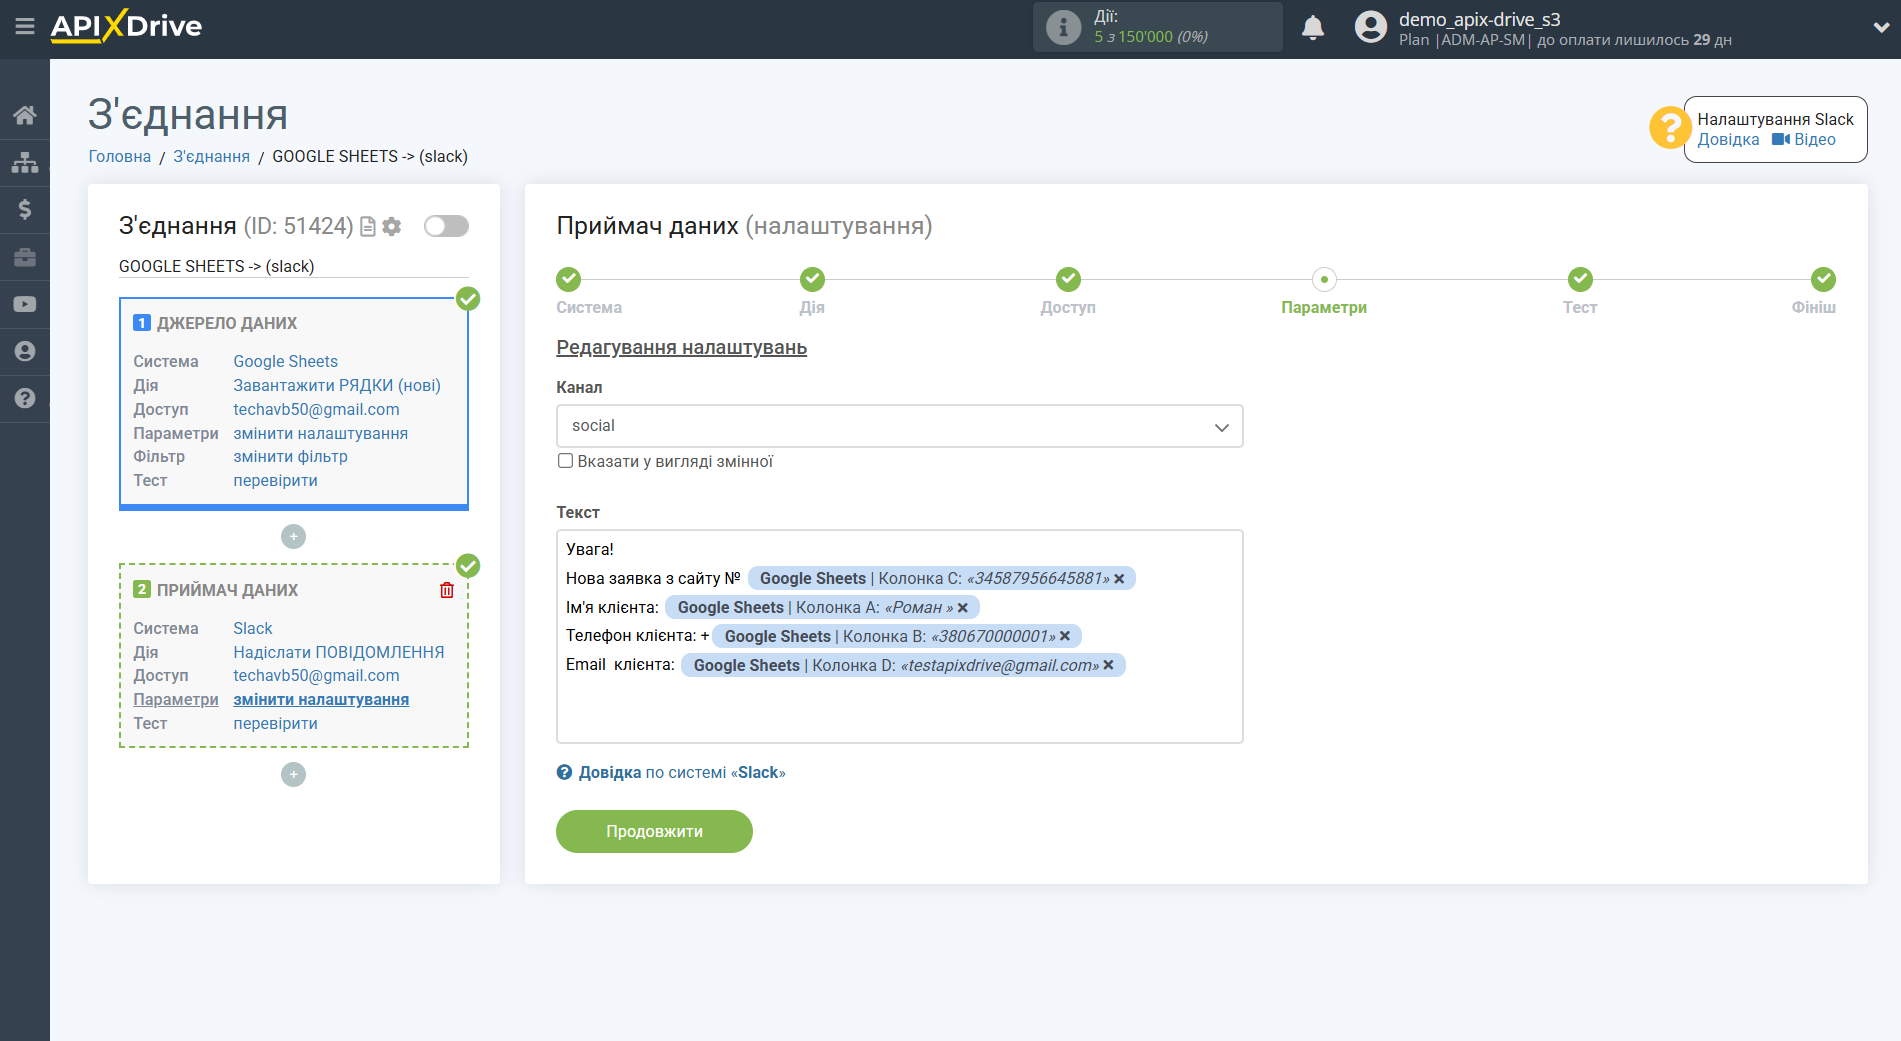This screenshot has width=1901, height=1041.
Task: Expand the account menu chevron in header
Action: click(1881, 28)
